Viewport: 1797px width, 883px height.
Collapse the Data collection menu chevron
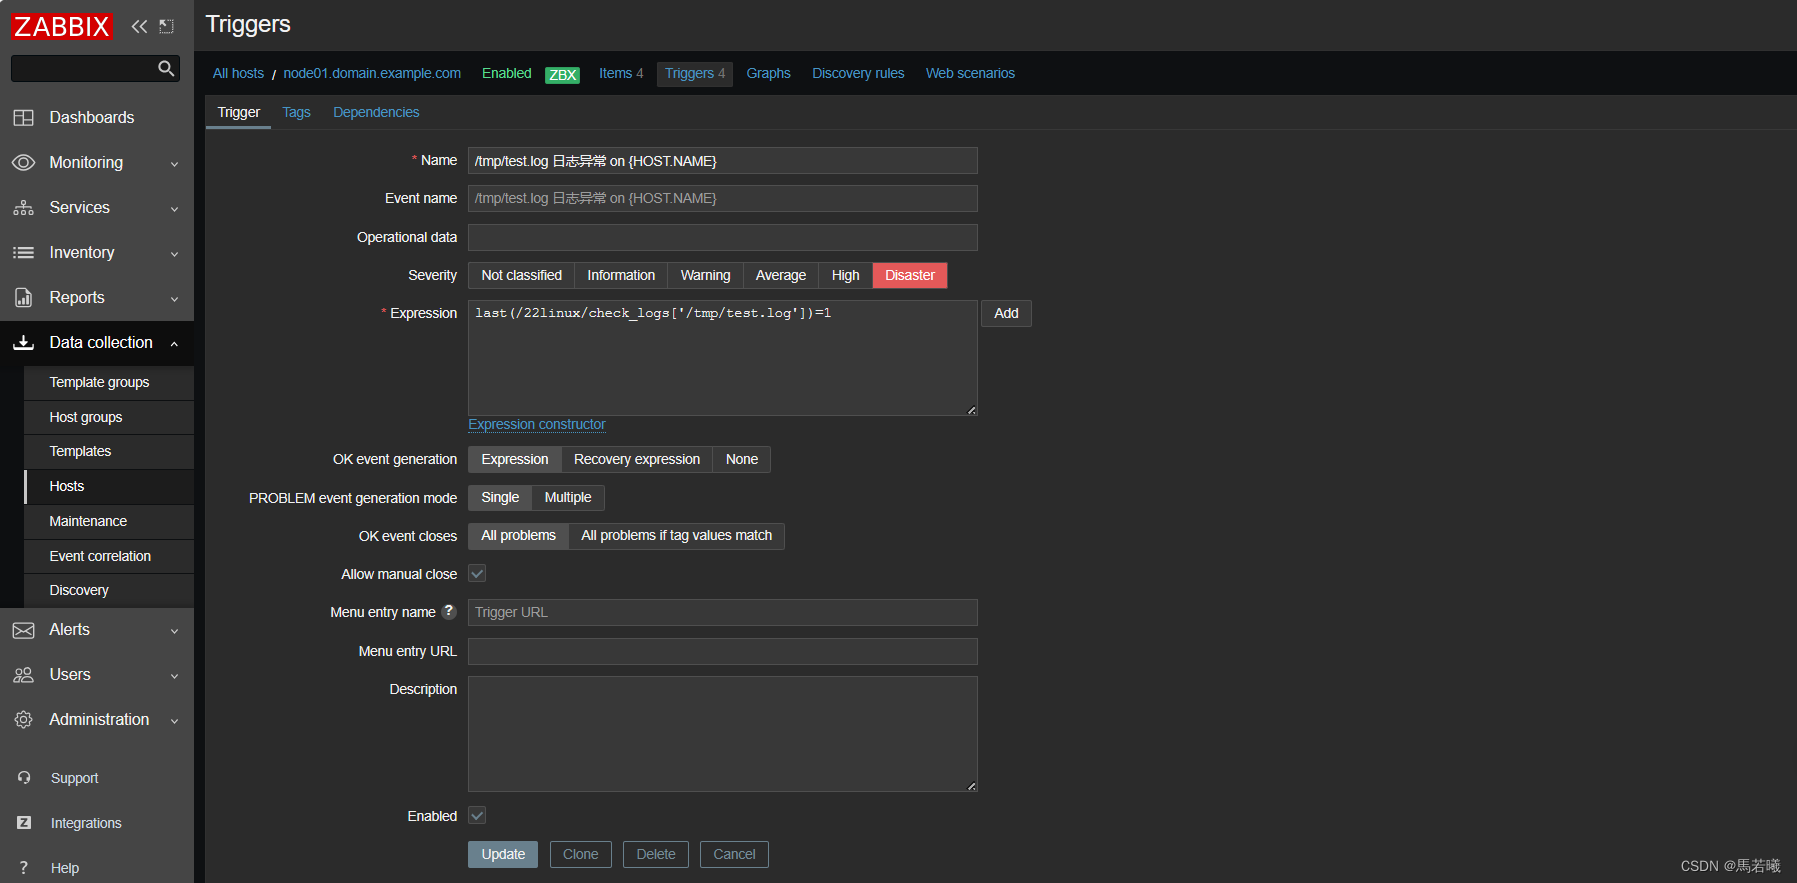pyautogui.click(x=174, y=344)
